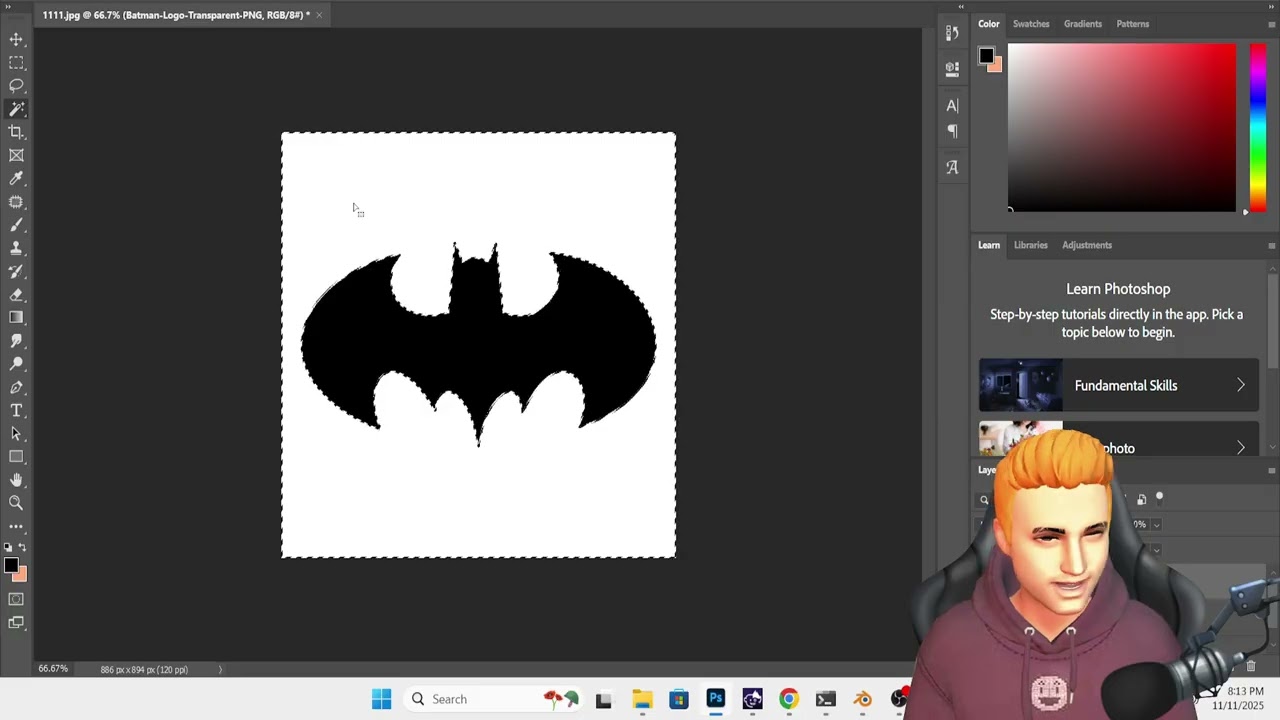Screen dimensions: 1280x720
Task: Switch to the Libraries tab
Action: [x=1031, y=245]
